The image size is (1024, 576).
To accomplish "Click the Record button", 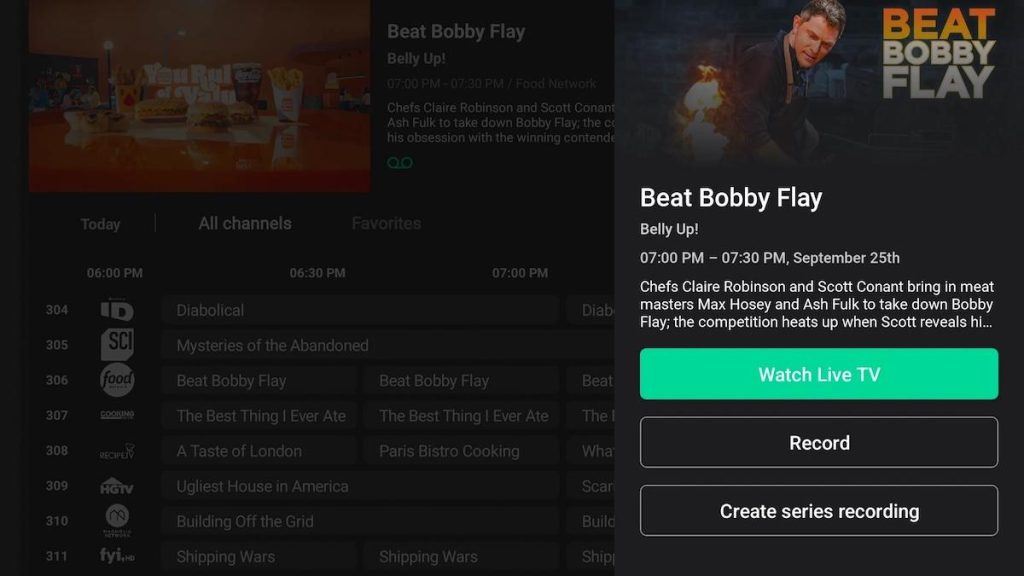I will point(819,442).
